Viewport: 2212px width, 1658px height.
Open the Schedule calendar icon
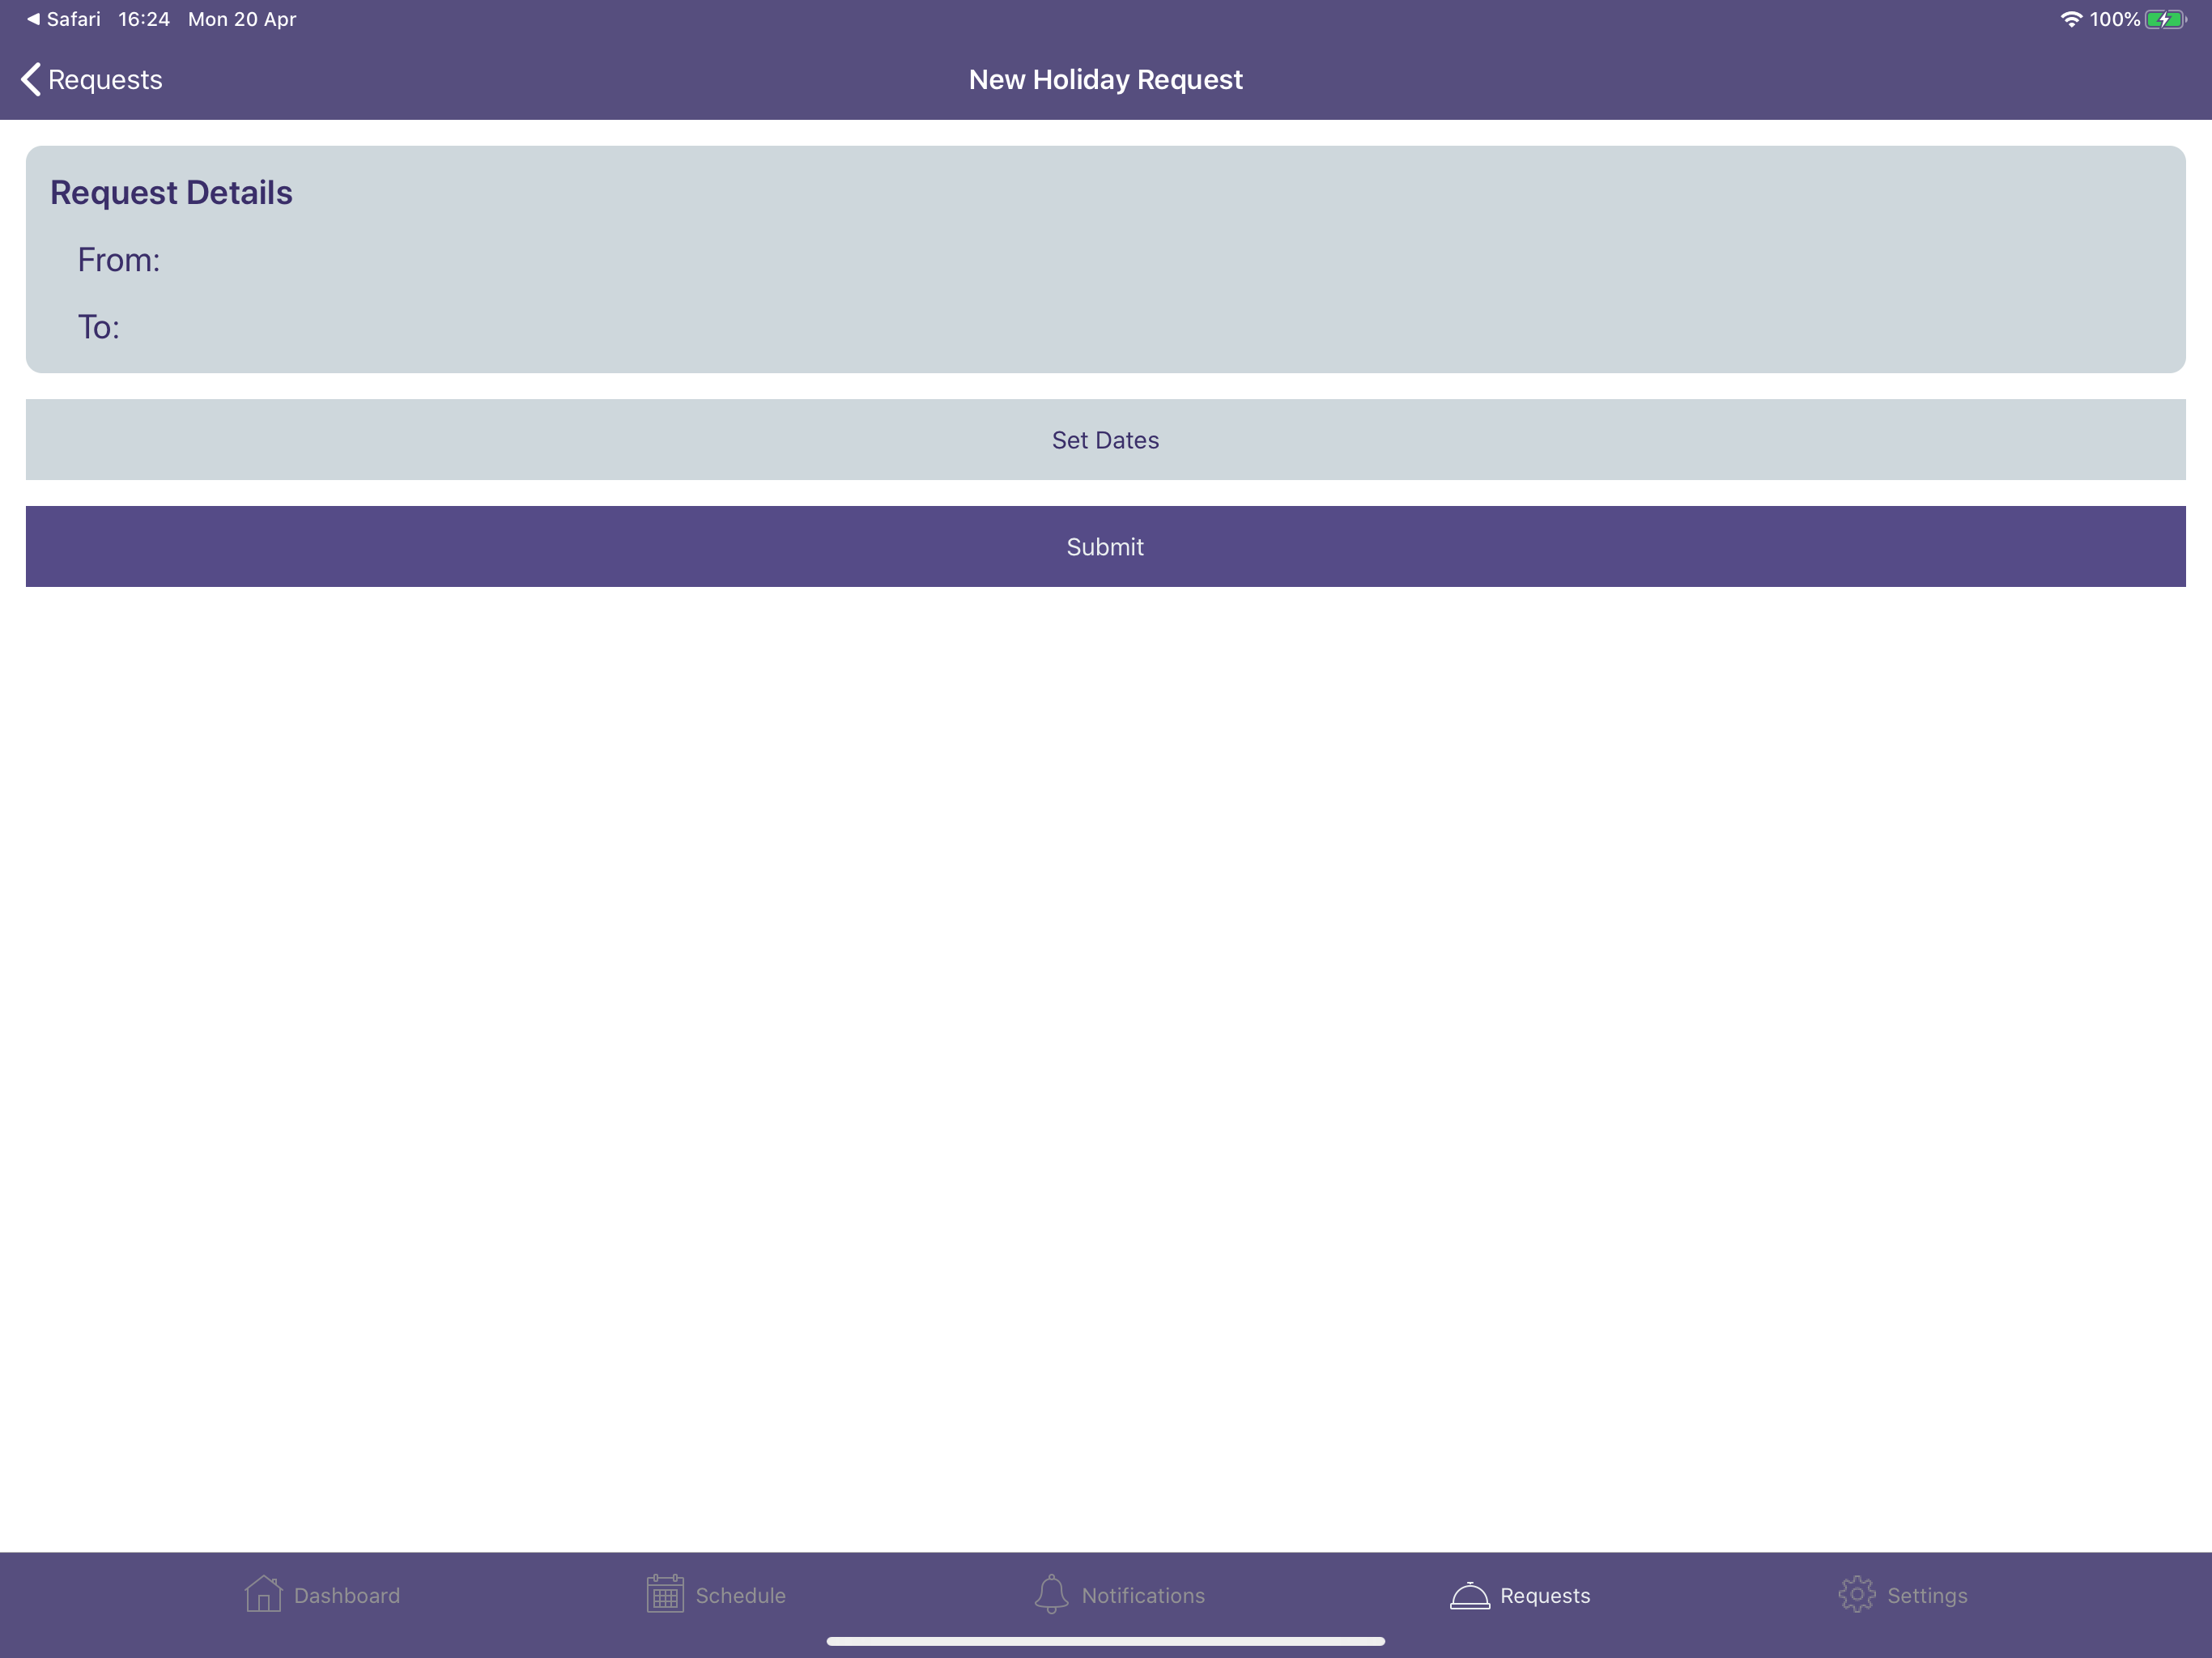click(x=665, y=1594)
